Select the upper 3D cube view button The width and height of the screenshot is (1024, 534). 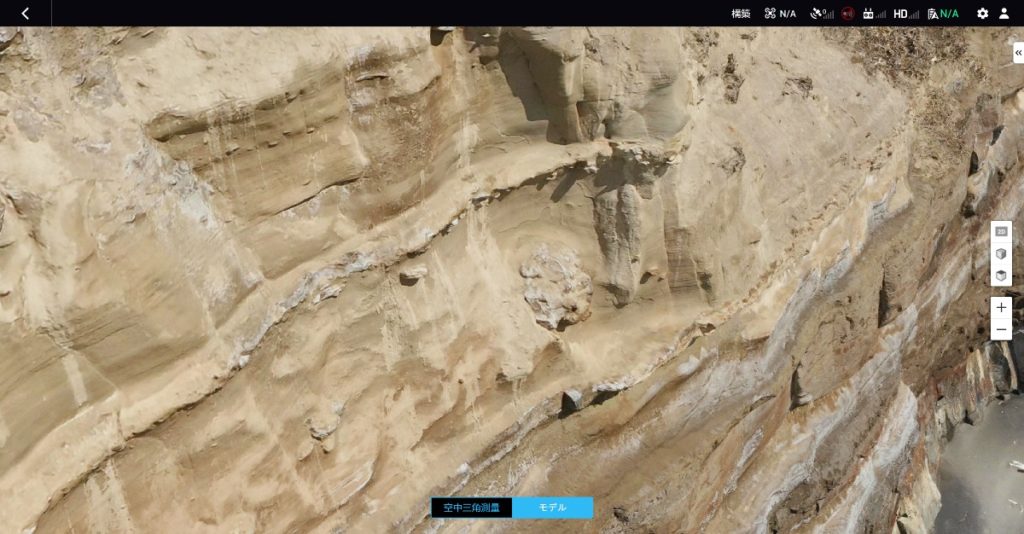tap(1001, 254)
